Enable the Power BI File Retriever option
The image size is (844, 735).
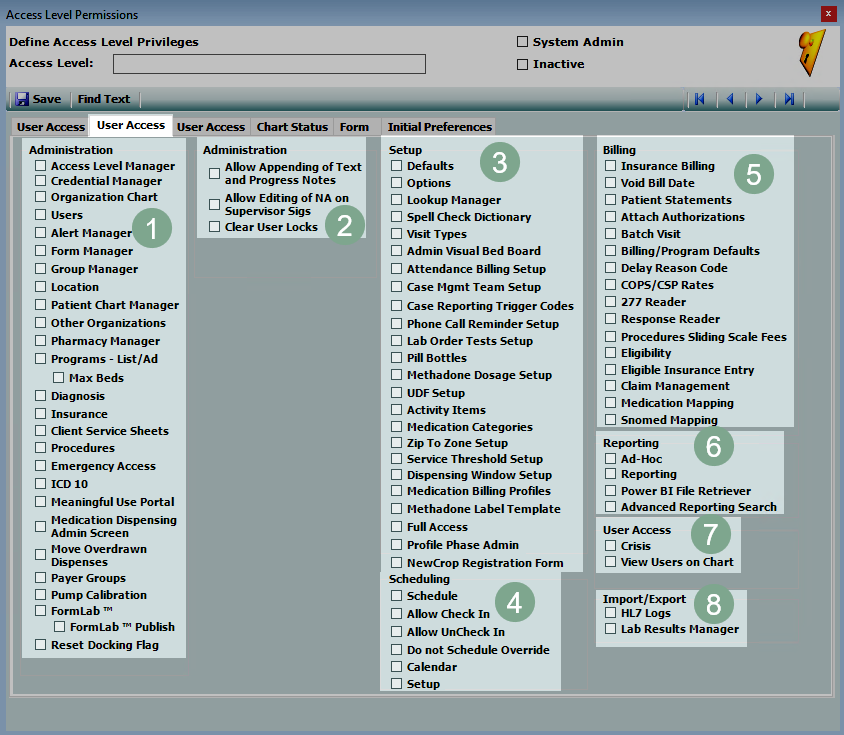click(610, 491)
